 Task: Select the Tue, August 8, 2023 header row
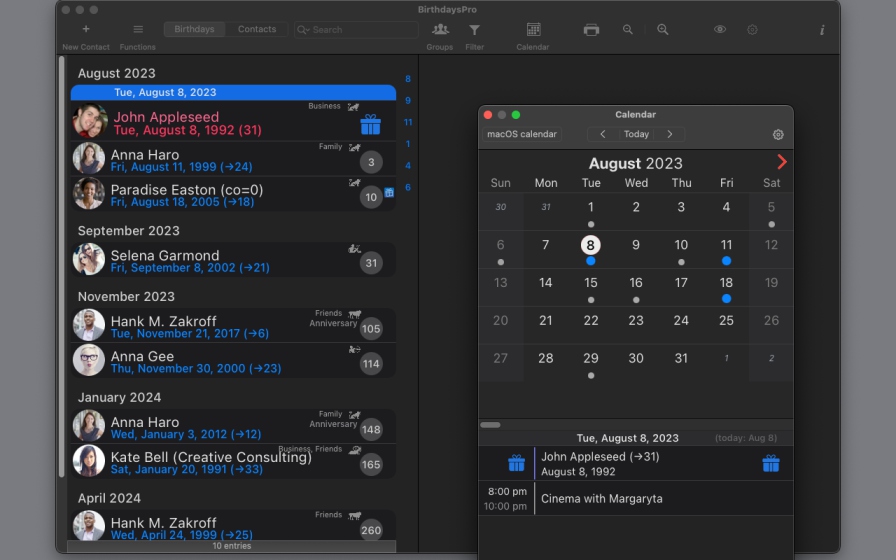[233, 92]
